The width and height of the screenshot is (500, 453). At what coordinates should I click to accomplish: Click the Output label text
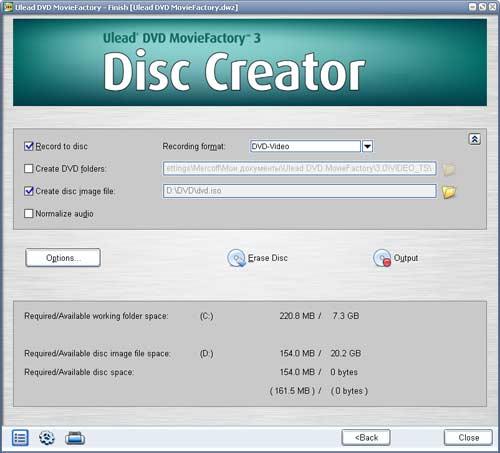tap(406, 258)
